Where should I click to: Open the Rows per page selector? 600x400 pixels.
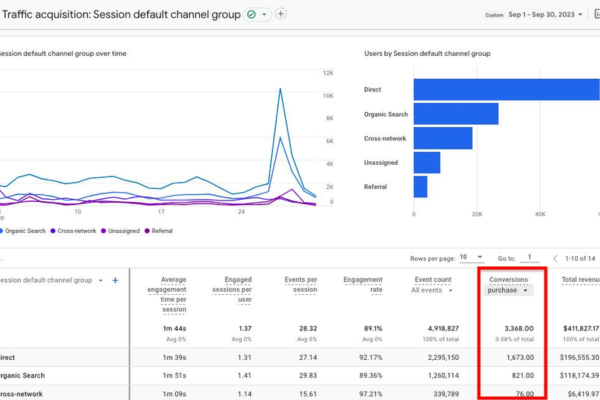471,257
